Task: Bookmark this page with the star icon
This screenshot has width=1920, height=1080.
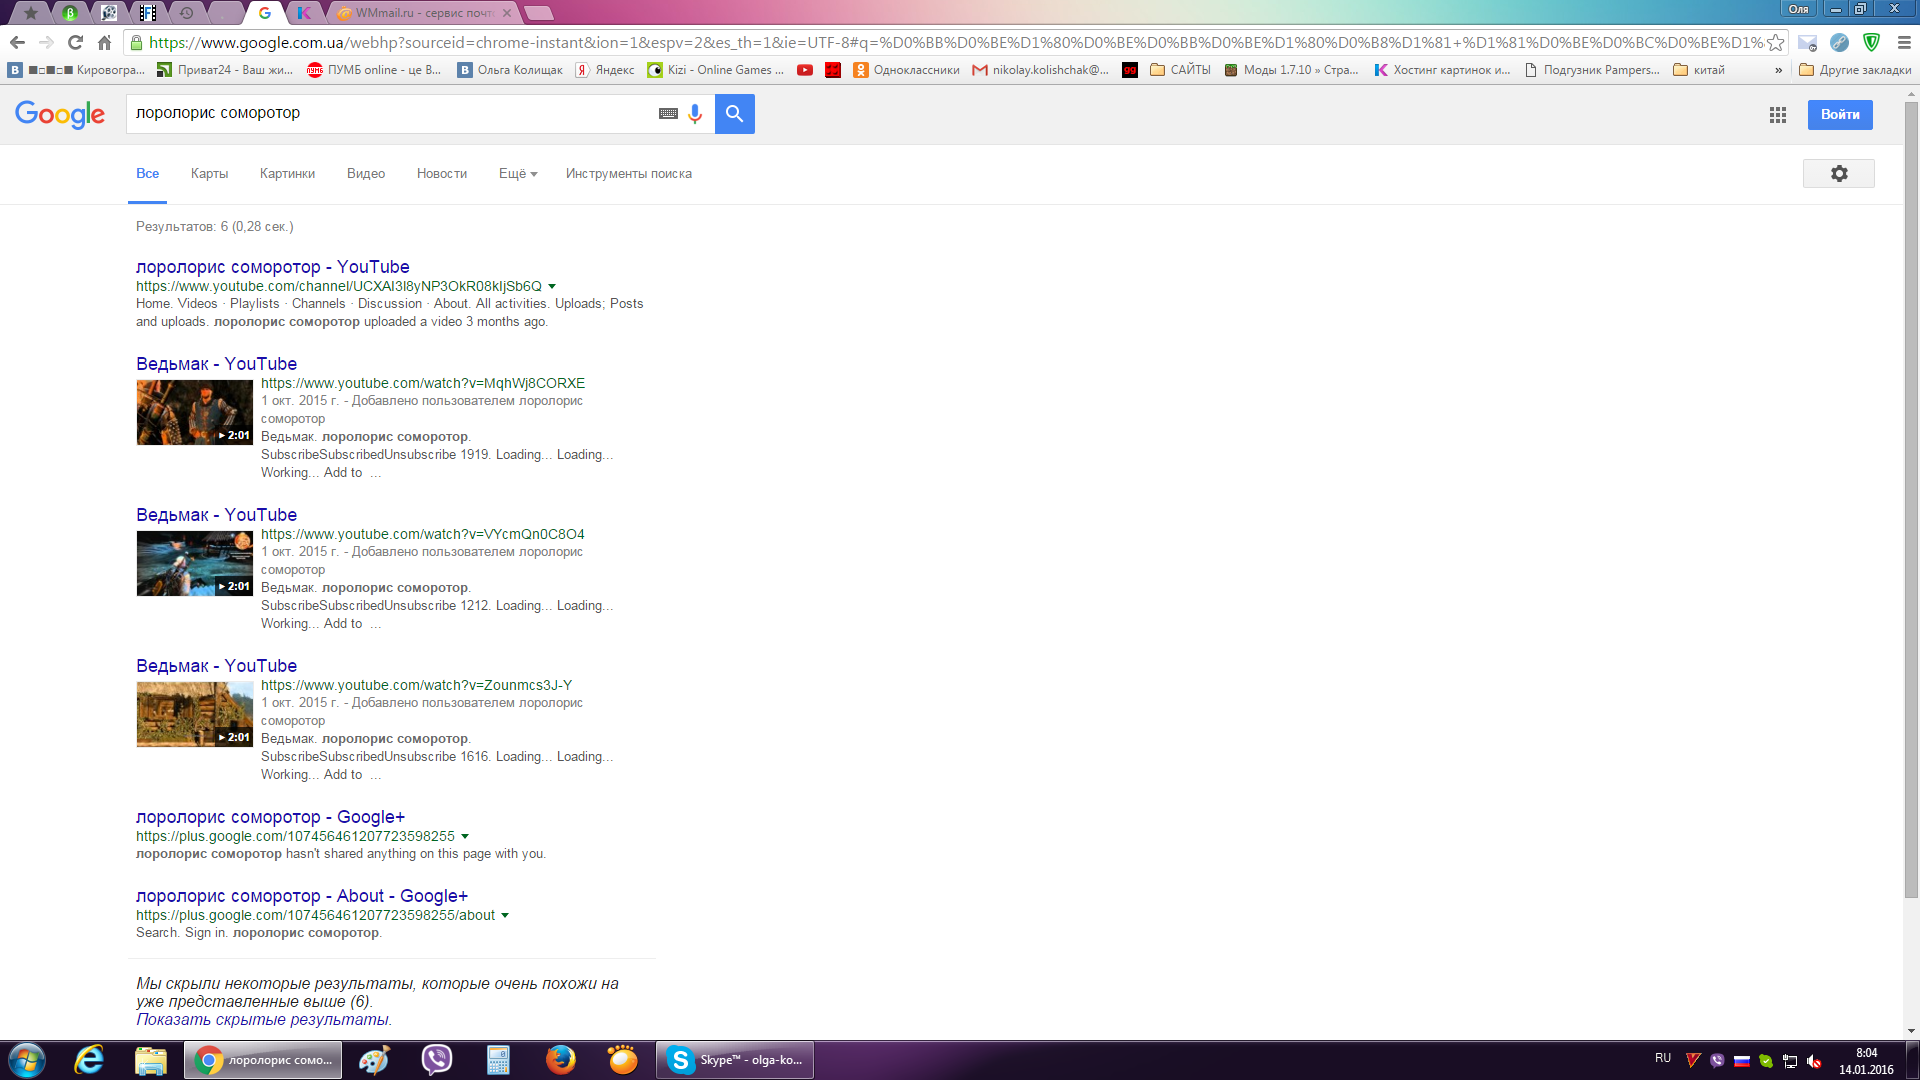Action: tap(1775, 43)
